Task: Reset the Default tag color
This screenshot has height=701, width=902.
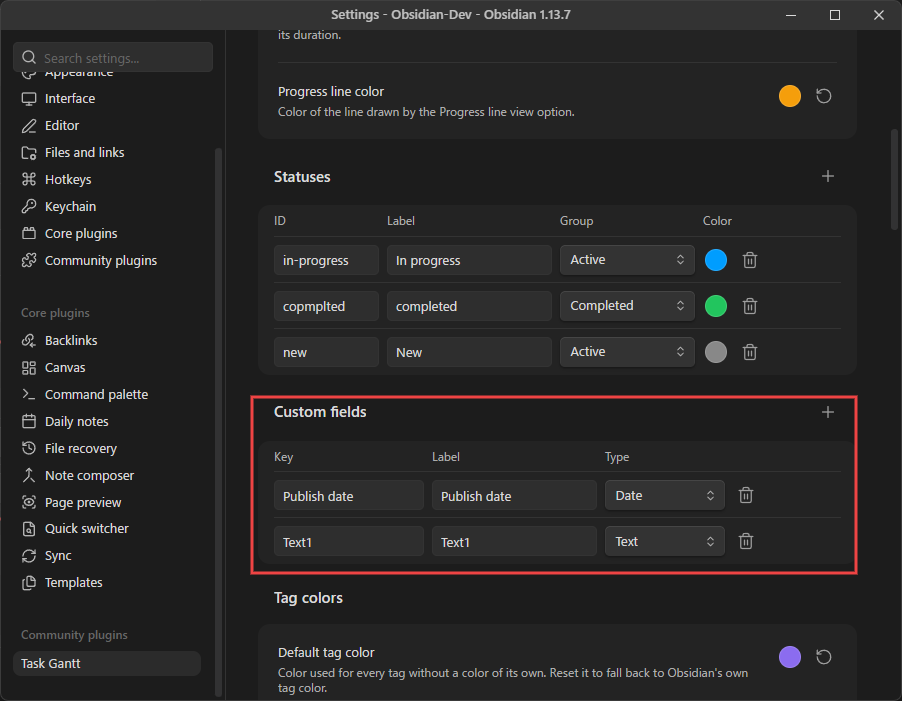Action: [x=824, y=657]
